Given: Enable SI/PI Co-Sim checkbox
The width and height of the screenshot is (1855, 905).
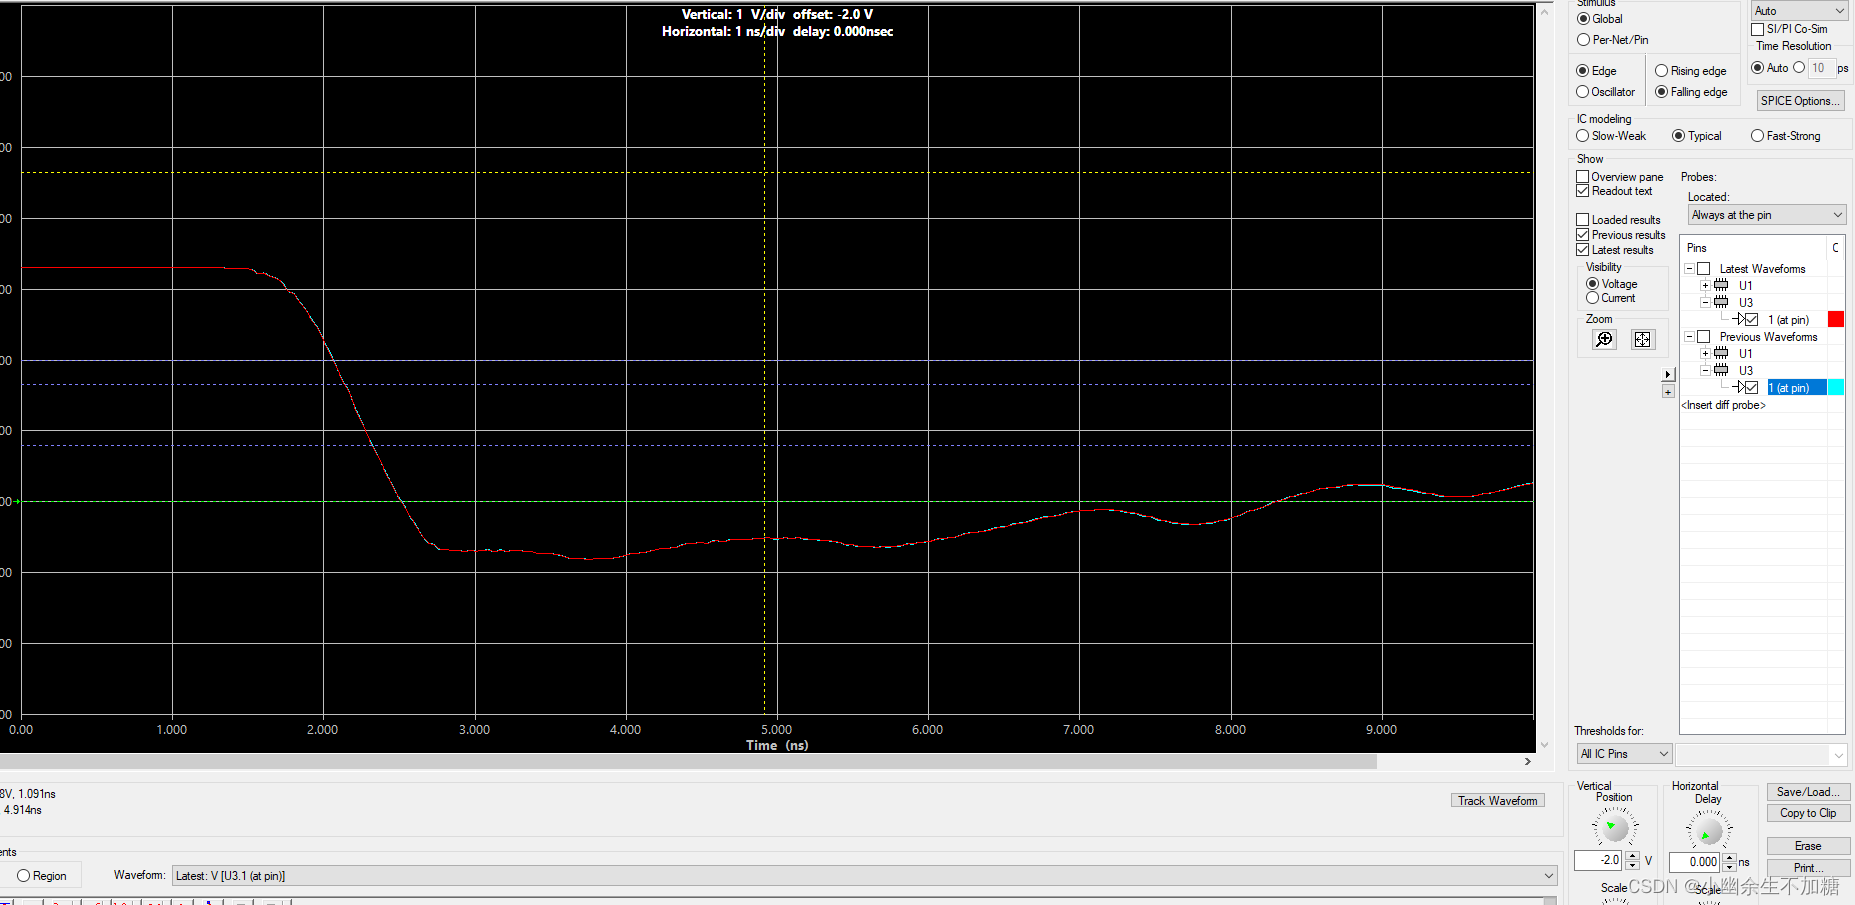Looking at the screenshot, I should 1758,29.
